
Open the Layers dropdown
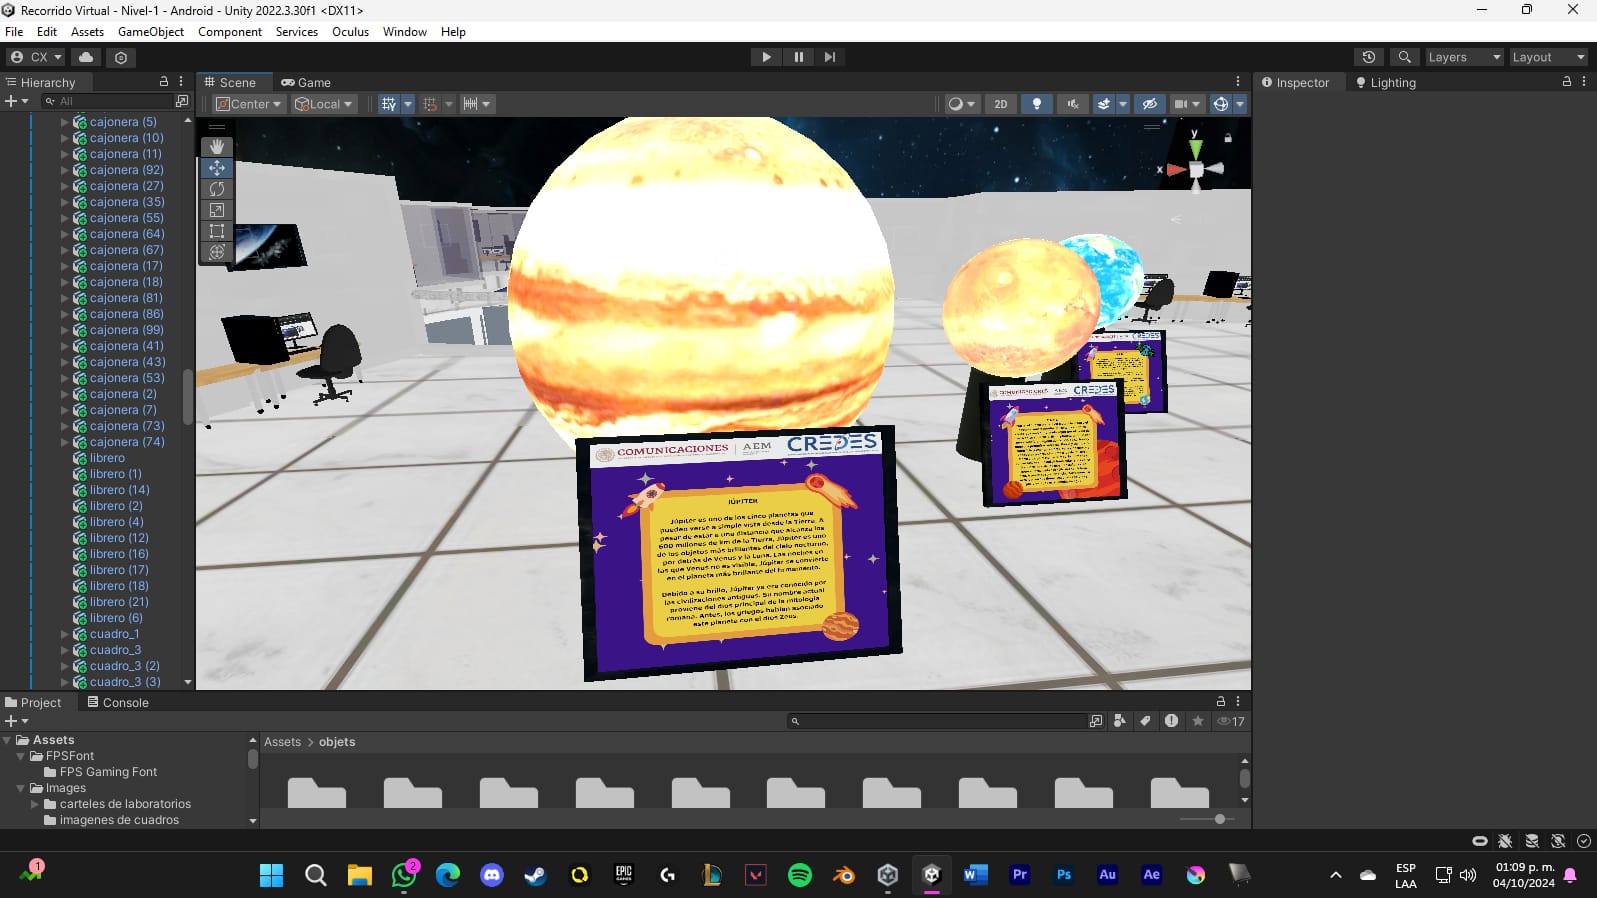[1463, 57]
